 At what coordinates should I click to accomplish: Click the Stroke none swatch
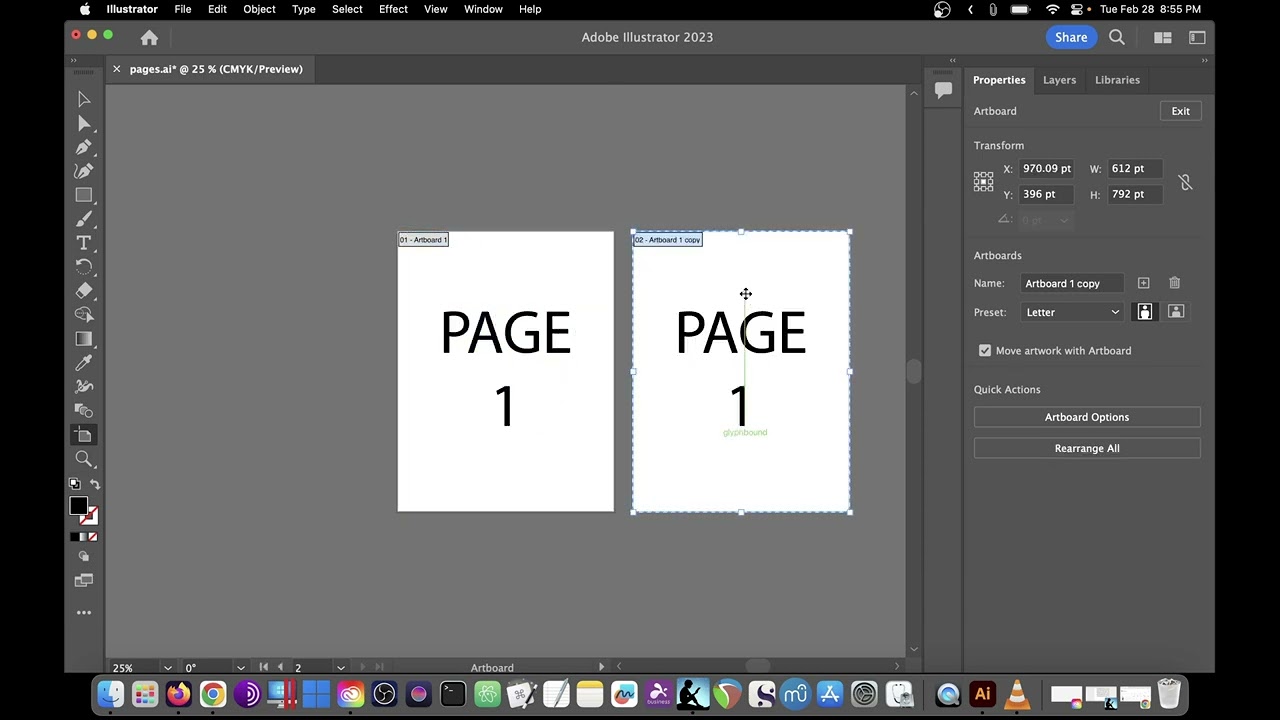tap(90, 516)
